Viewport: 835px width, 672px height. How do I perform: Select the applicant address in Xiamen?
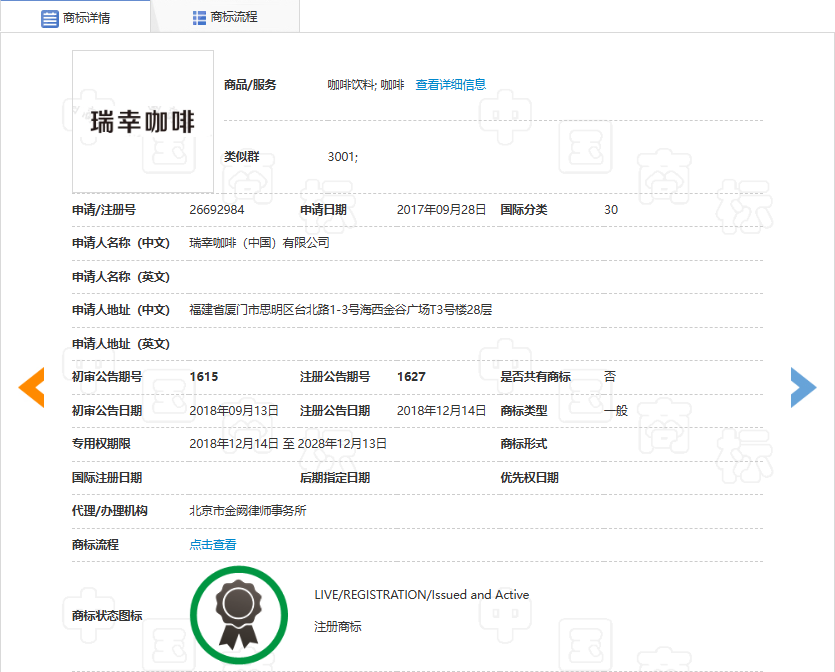click(341, 309)
